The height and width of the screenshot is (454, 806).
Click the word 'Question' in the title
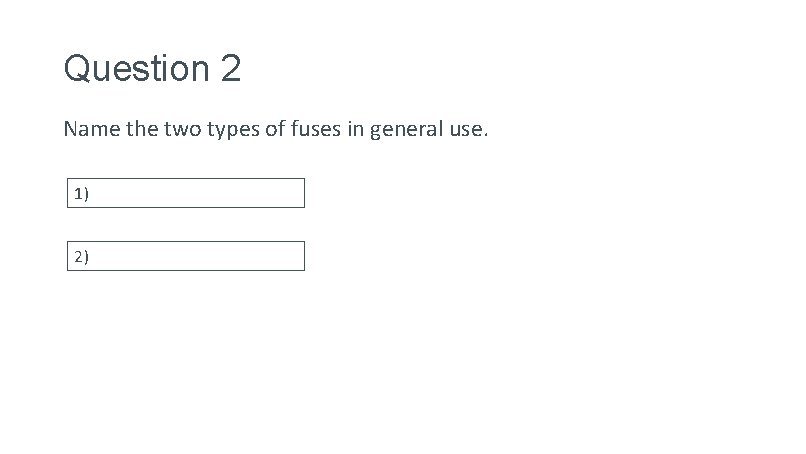point(134,69)
